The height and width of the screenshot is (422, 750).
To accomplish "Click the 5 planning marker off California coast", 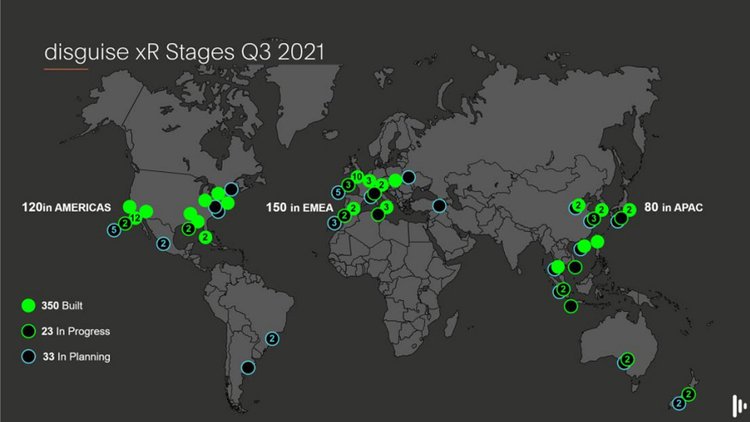I will (x=114, y=230).
